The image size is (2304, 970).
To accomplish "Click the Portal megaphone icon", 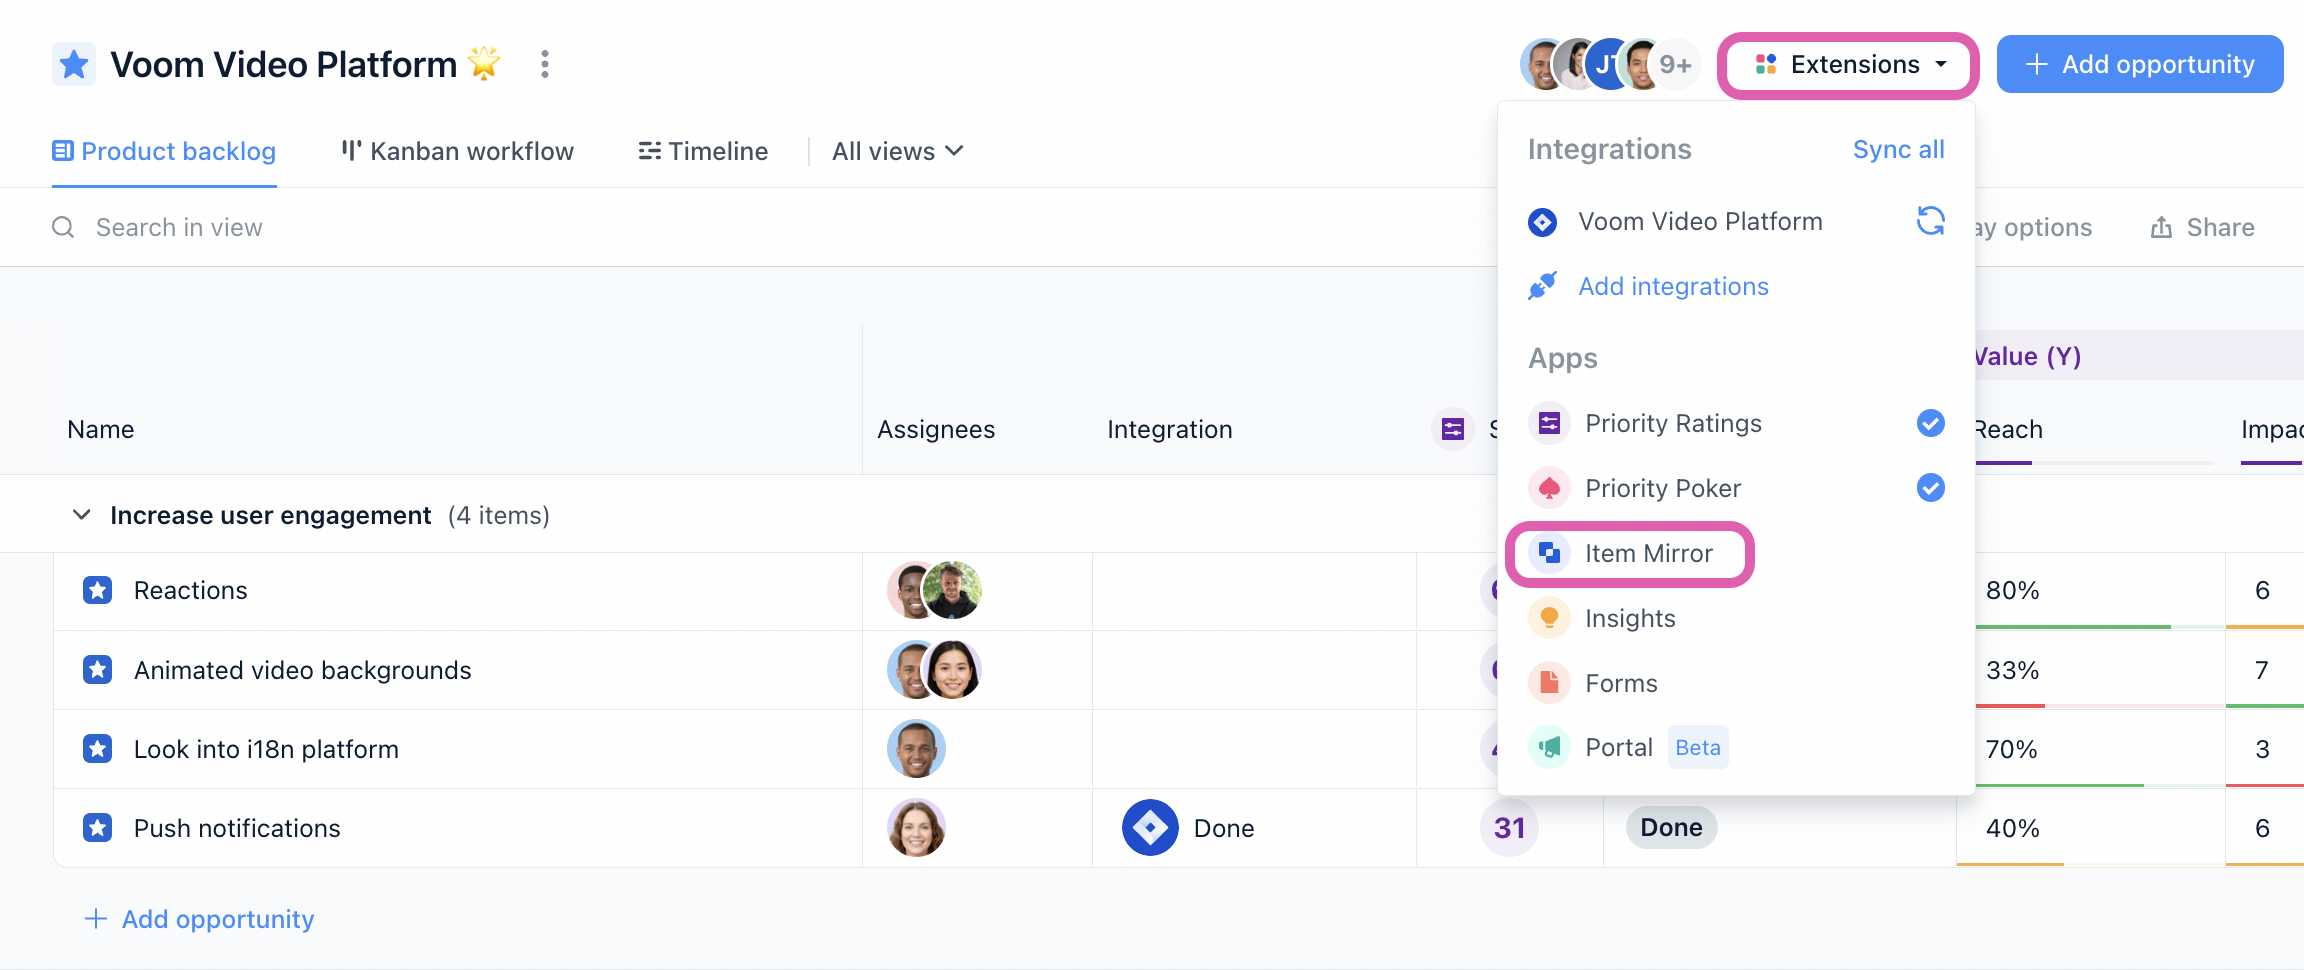I will [1549, 747].
